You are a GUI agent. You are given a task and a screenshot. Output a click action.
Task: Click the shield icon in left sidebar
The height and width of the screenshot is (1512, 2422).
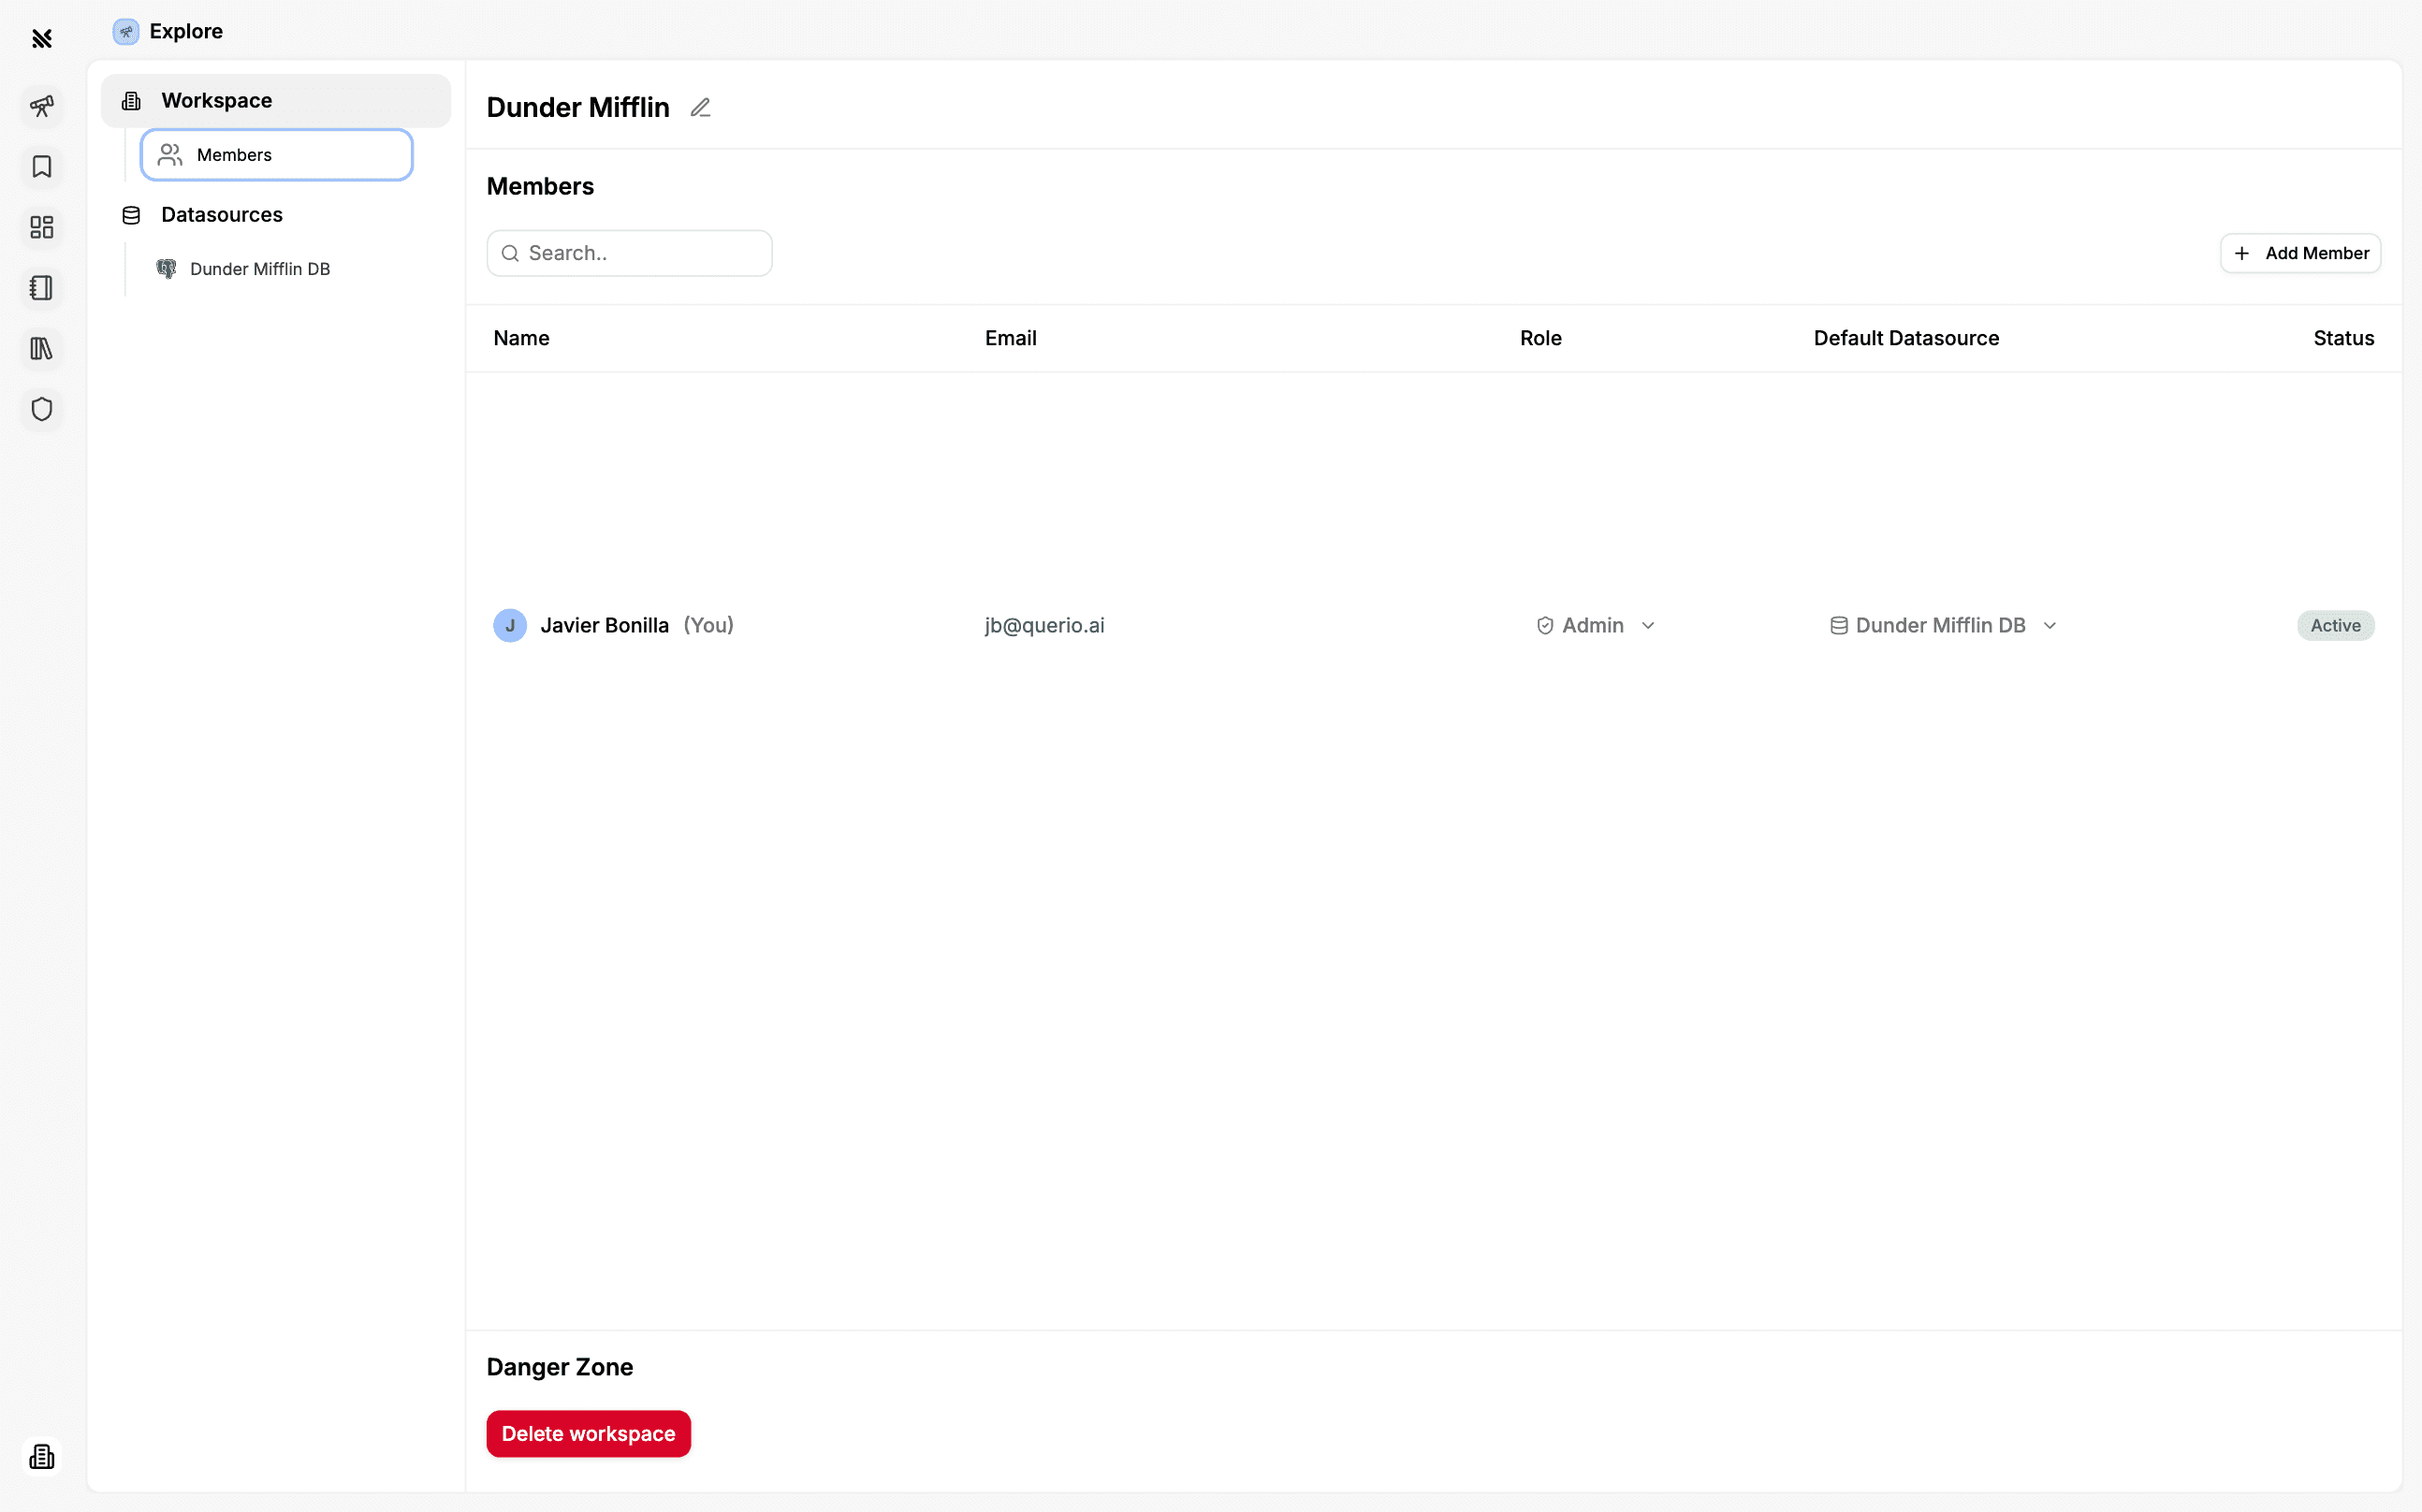41,409
